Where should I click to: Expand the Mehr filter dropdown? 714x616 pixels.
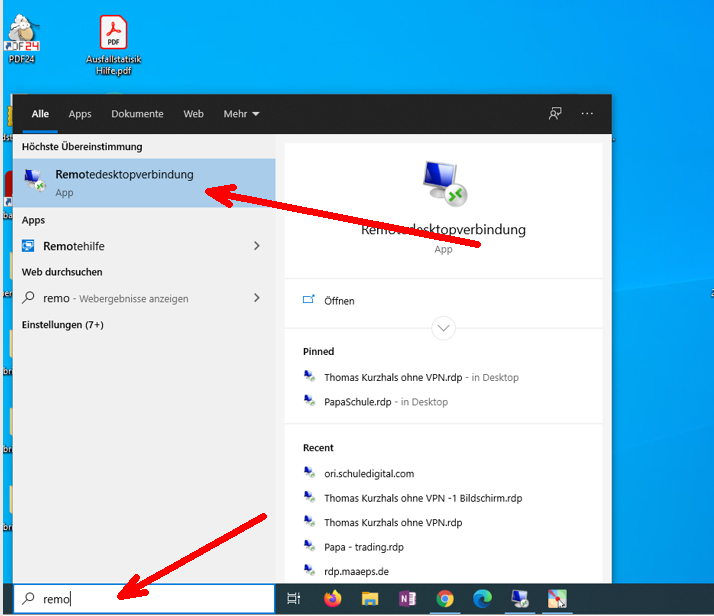(241, 114)
